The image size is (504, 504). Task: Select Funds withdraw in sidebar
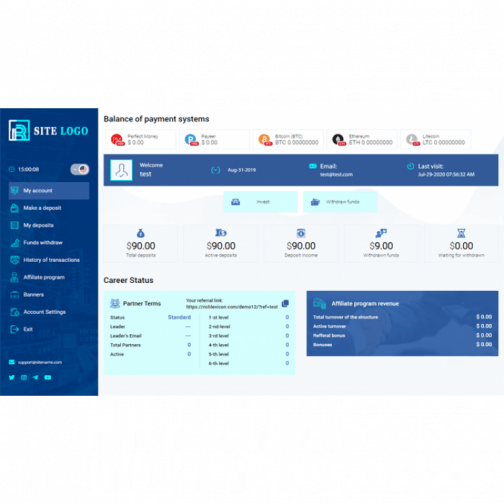pos(43,243)
